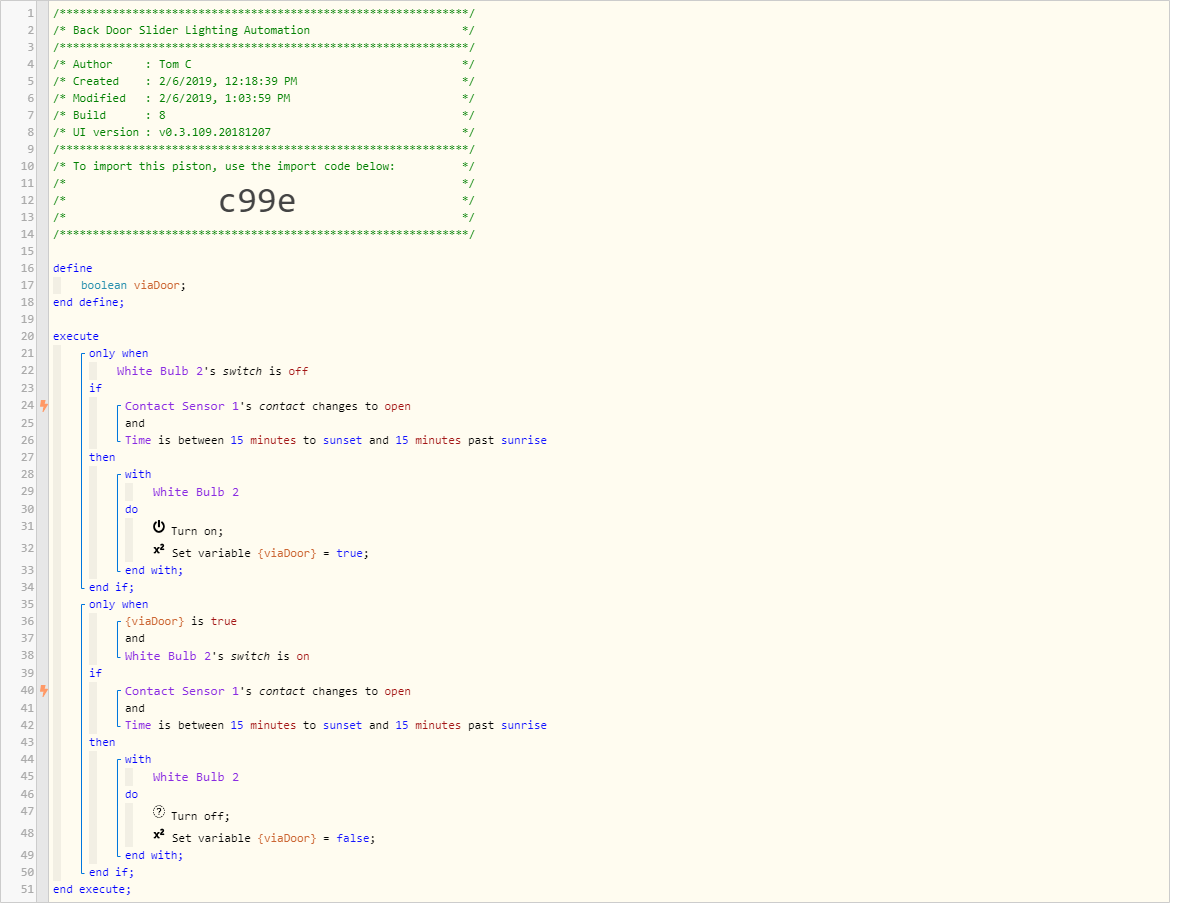The width and height of the screenshot is (1178, 905).
Task: Click the only when restriction on line 21
Action: [119, 353]
